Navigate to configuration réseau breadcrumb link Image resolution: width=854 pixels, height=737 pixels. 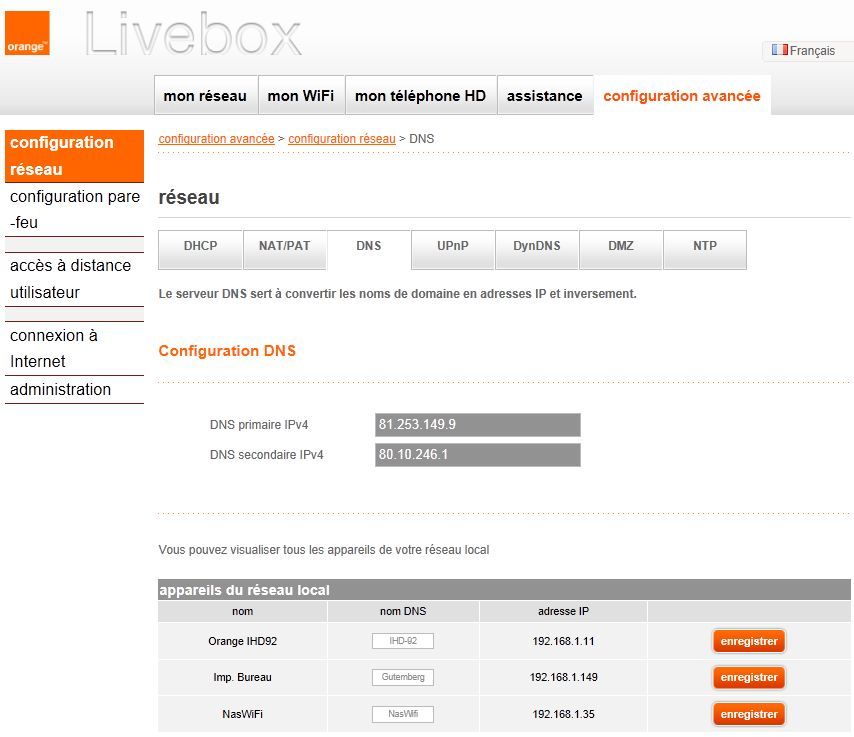pos(339,138)
